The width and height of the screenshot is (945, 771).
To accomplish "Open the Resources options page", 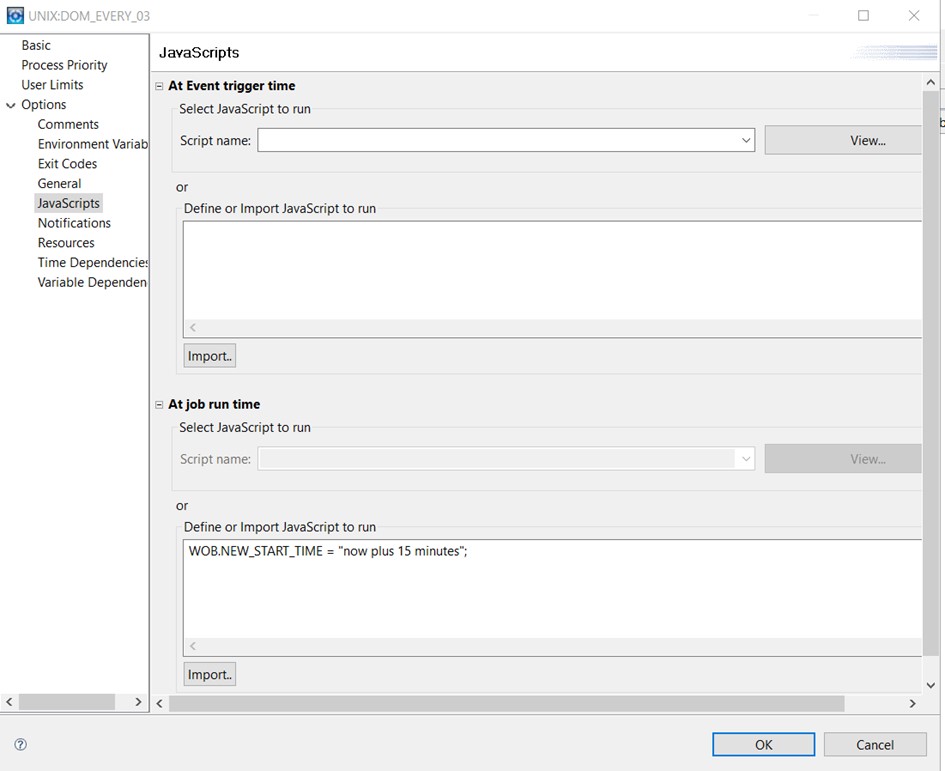I will point(66,243).
